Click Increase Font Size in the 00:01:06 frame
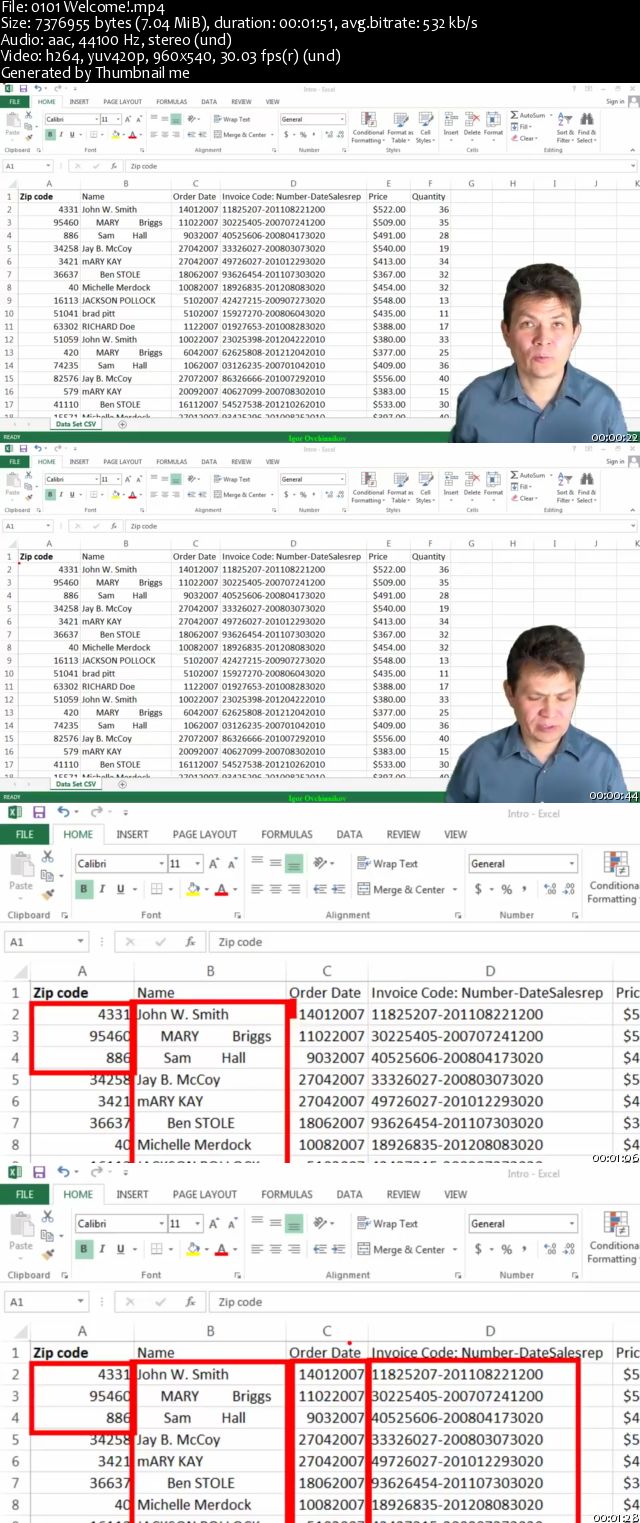The image size is (640, 1523). pos(214,864)
